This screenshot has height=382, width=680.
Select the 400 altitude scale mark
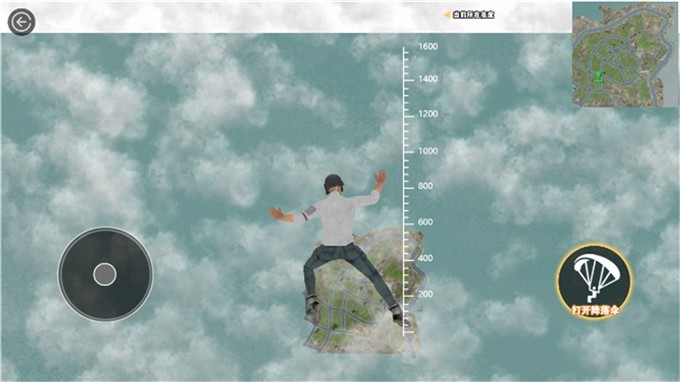pos(425,258)
